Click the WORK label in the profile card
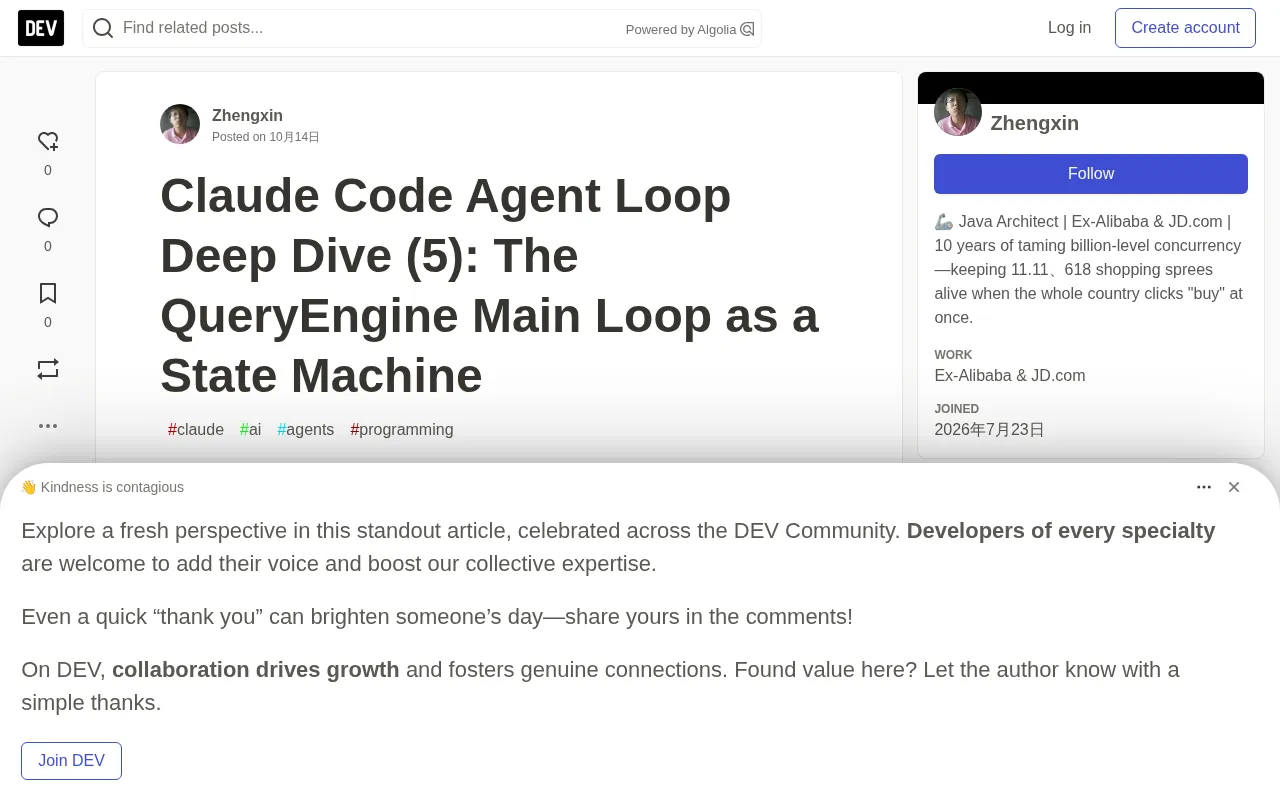The width and height of the screenshot is (1280, 800). click(x=953, y=355)
